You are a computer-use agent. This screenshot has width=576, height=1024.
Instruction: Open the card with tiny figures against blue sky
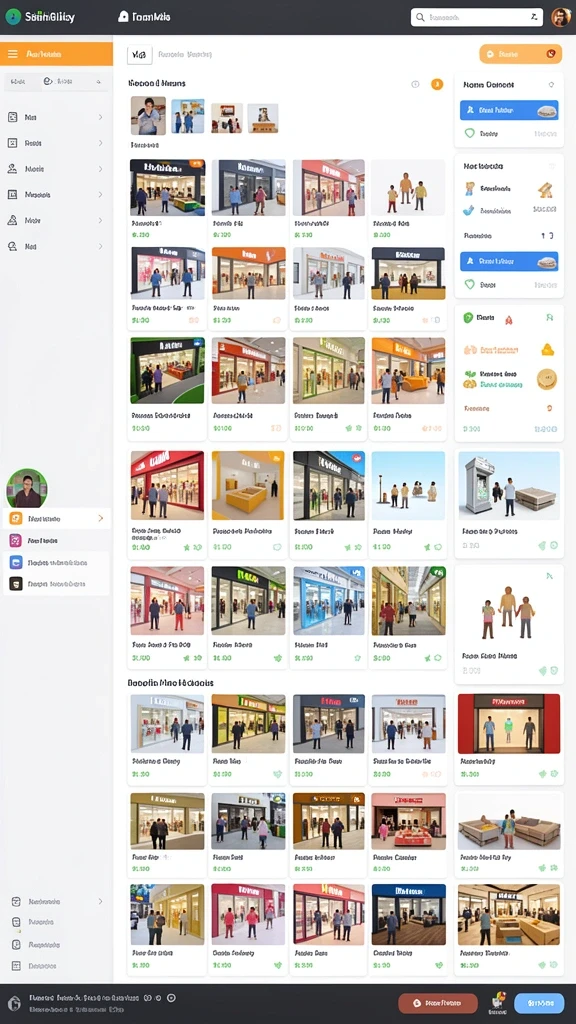pyautogui.click(x=409, y=504)
